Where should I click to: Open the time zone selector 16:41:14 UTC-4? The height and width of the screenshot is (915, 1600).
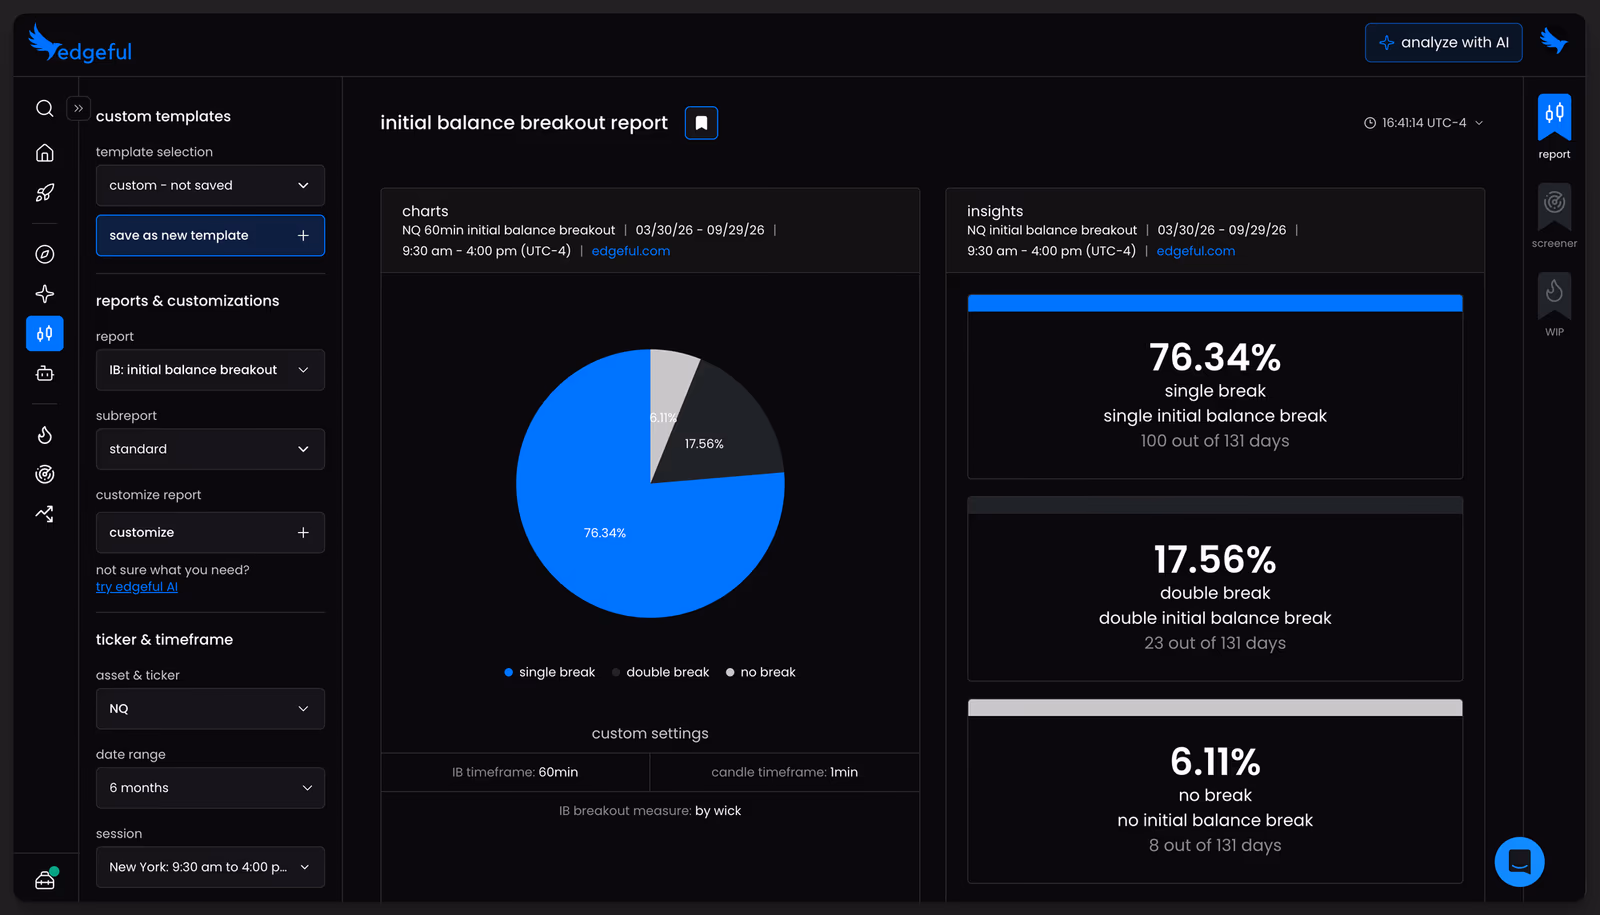tap(1423, 123)
